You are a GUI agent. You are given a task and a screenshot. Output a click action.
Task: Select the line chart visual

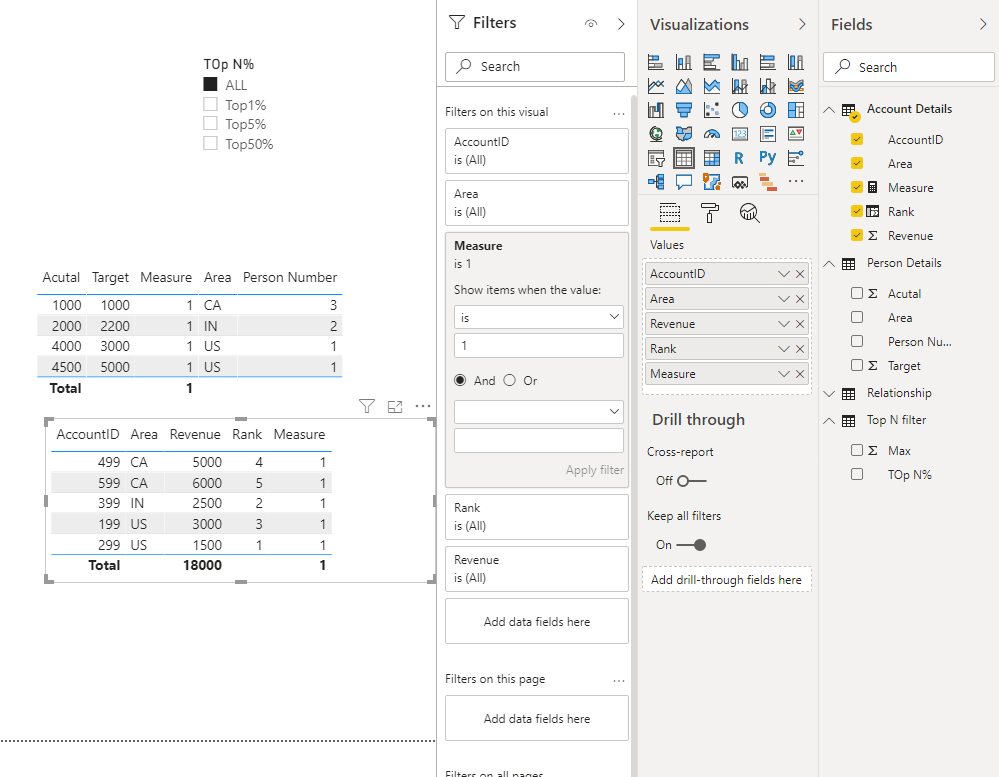click(656, 86)
